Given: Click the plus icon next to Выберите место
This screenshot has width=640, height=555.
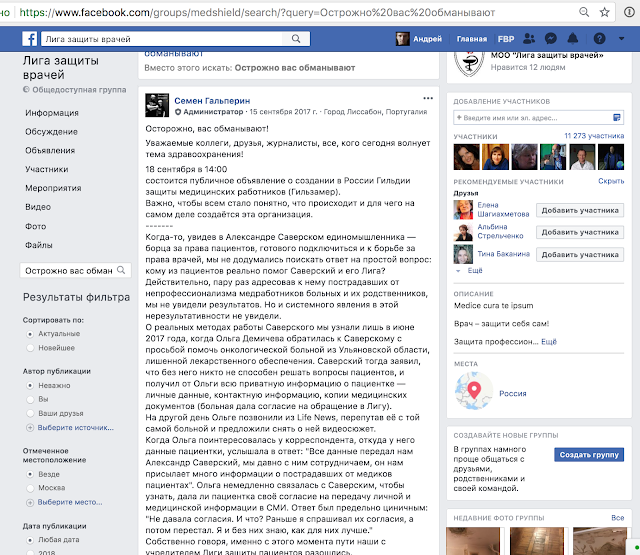Looking at the screenshot, I should 30,502.
